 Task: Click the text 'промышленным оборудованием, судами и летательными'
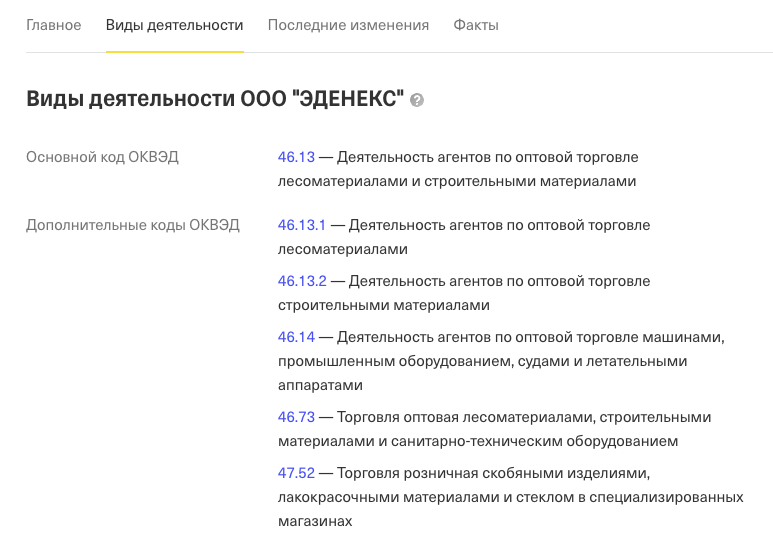click(x=483, y=361)
